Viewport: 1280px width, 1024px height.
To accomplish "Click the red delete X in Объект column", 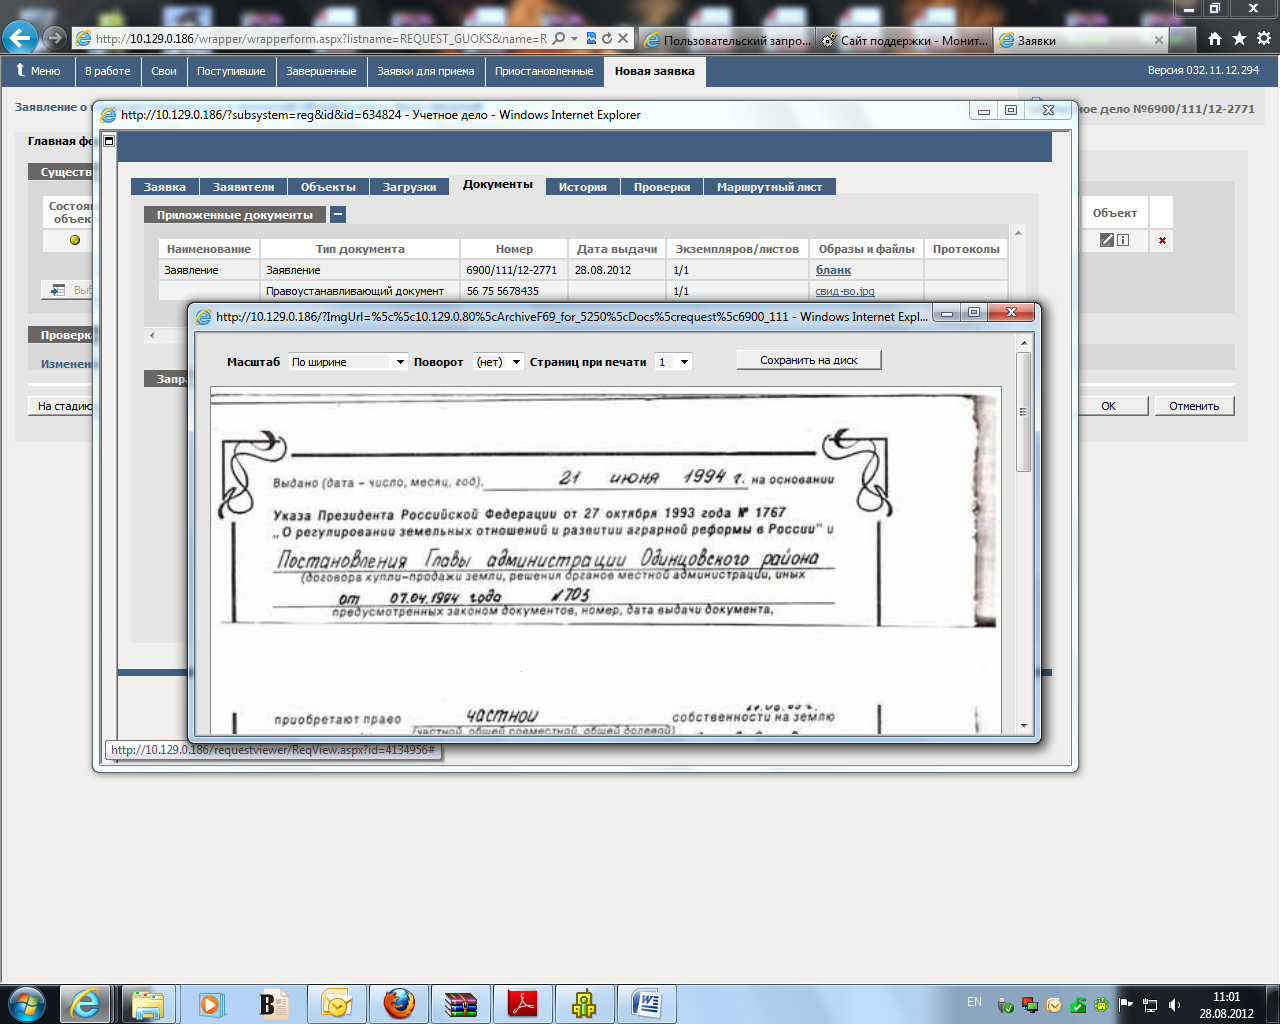I will click(1162, 240).
